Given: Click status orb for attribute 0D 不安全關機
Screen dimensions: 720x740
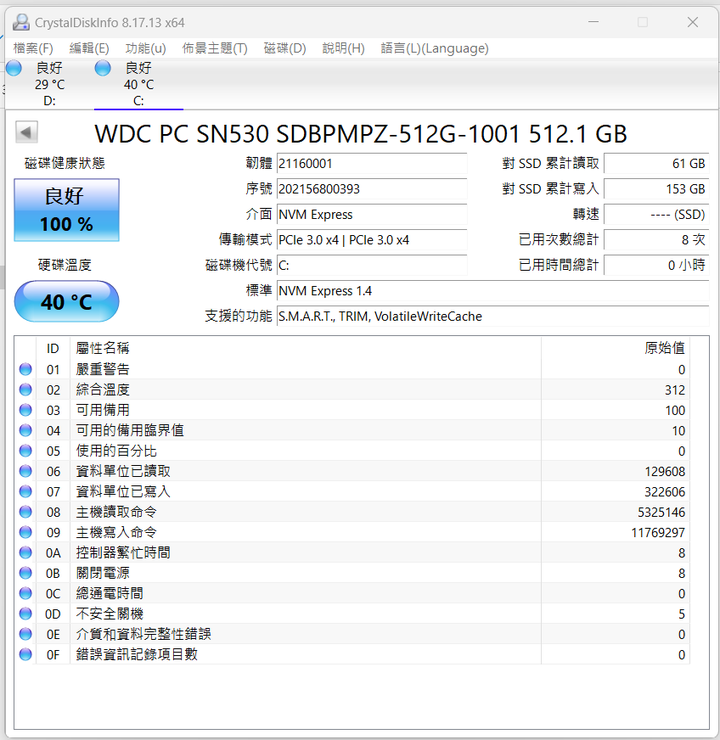Looking at the screenshot, I should [25, 614].
